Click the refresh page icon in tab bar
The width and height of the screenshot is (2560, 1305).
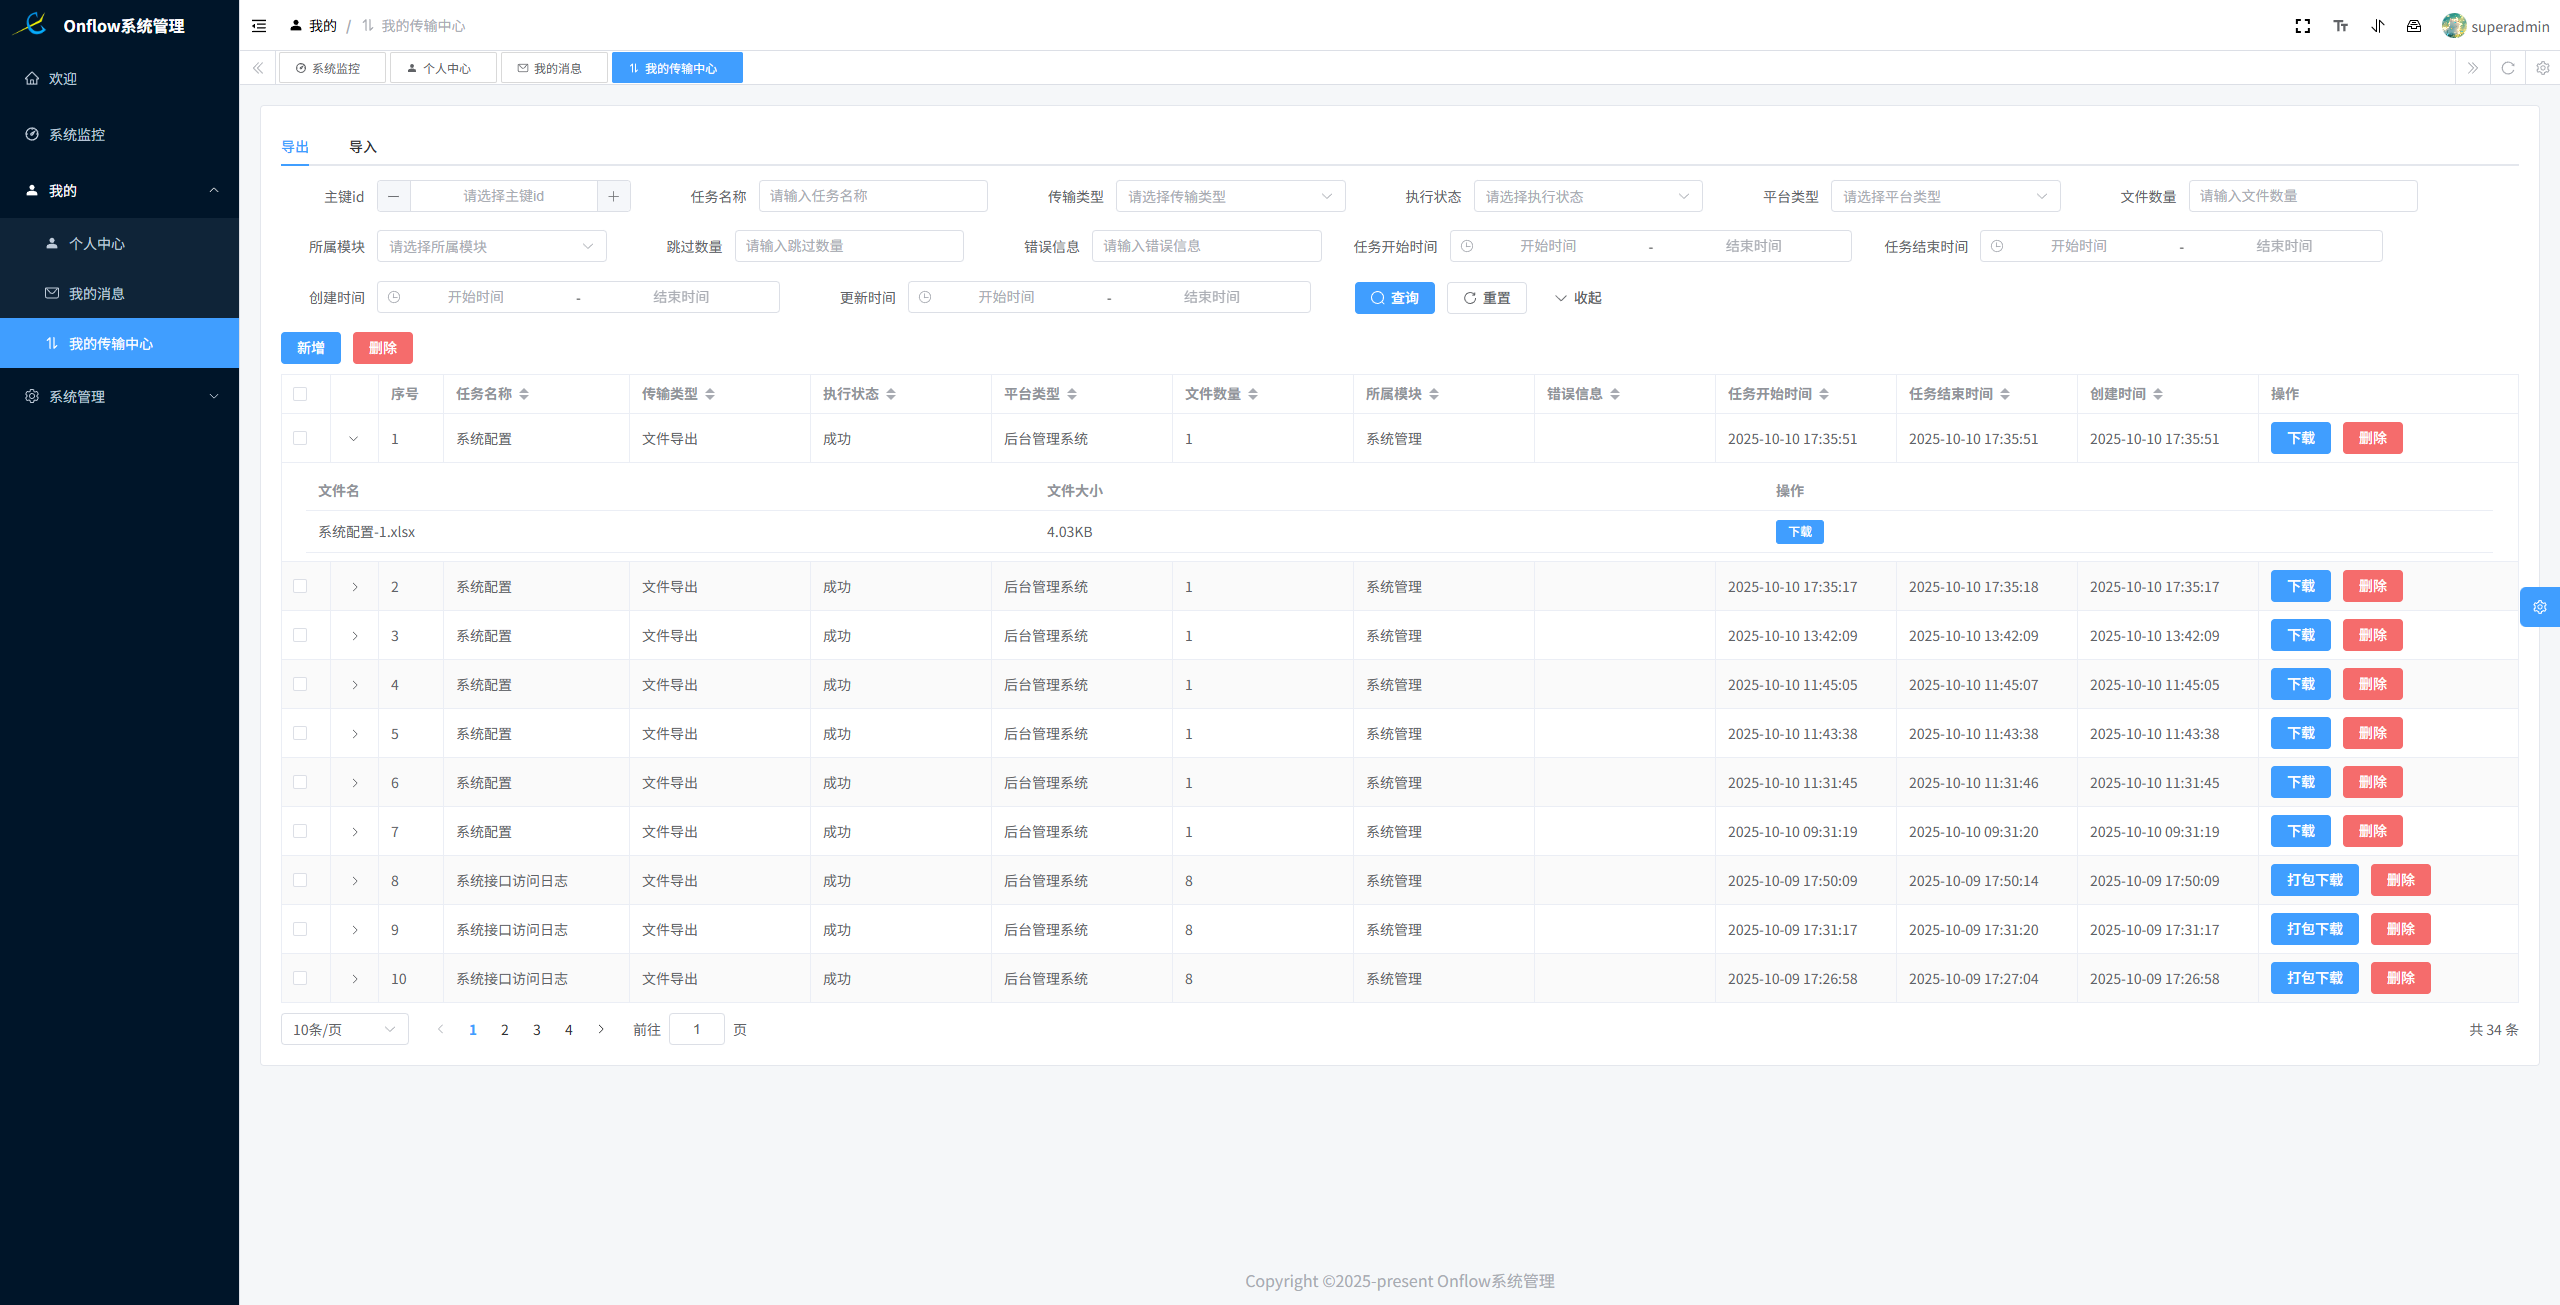(2508, 68)
